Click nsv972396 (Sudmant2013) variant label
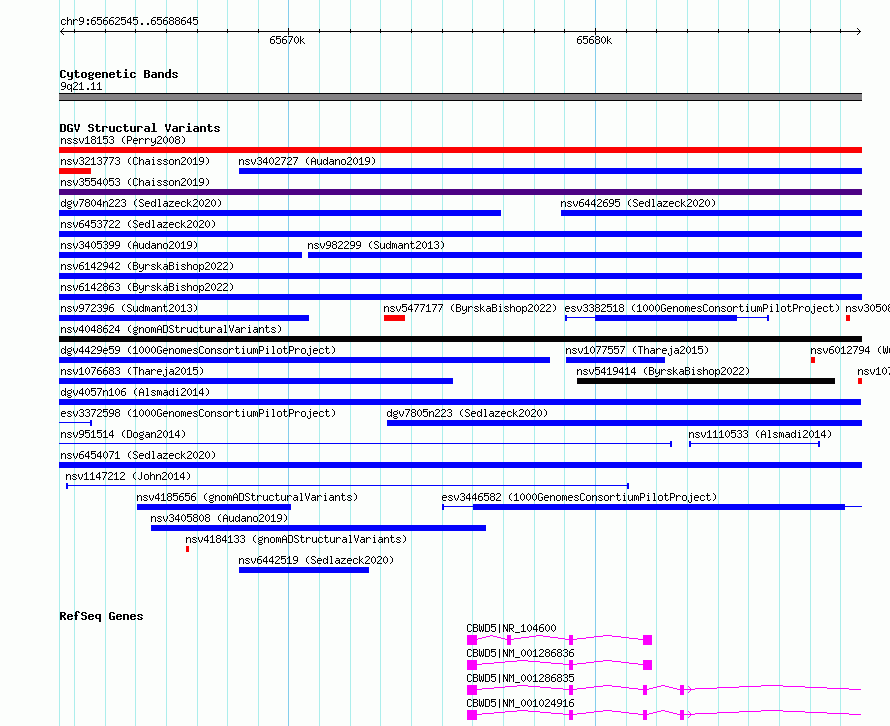Image resolution: width=890 pixels, height=726 pixels. [x=129, y=308]
